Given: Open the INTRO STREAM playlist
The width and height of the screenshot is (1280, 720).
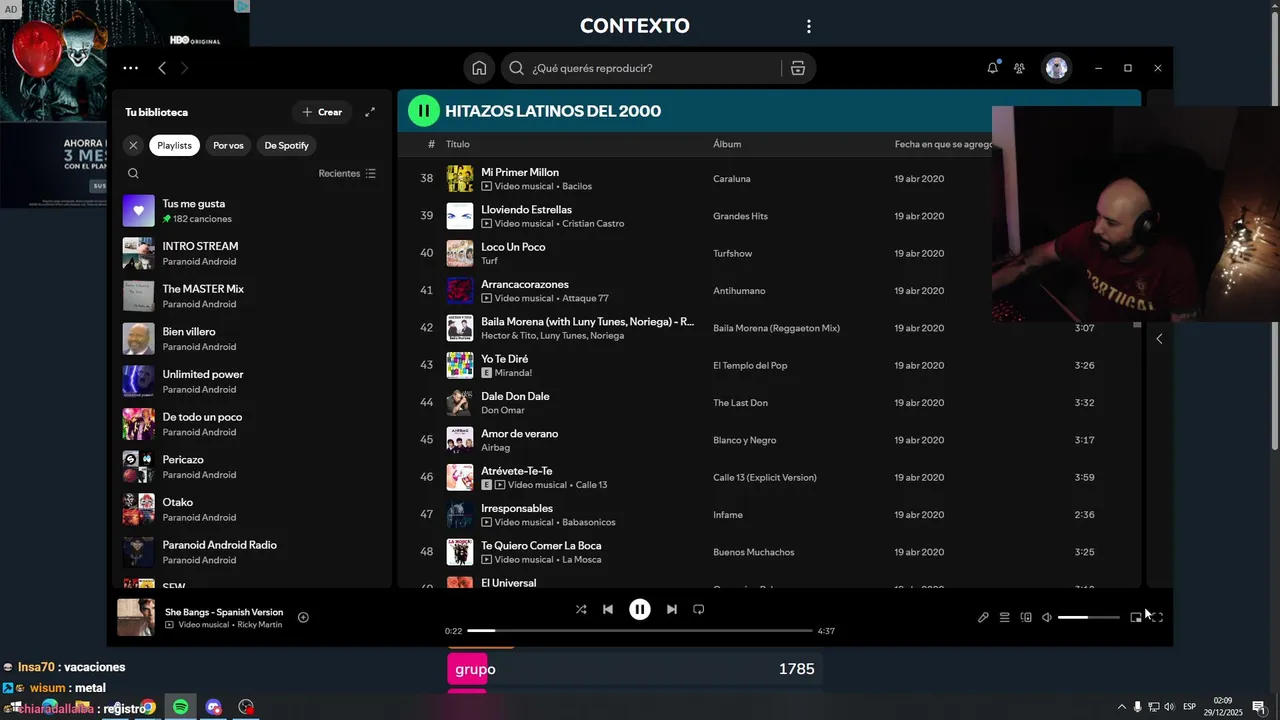Looking at the screenshot, I should 252,253.
